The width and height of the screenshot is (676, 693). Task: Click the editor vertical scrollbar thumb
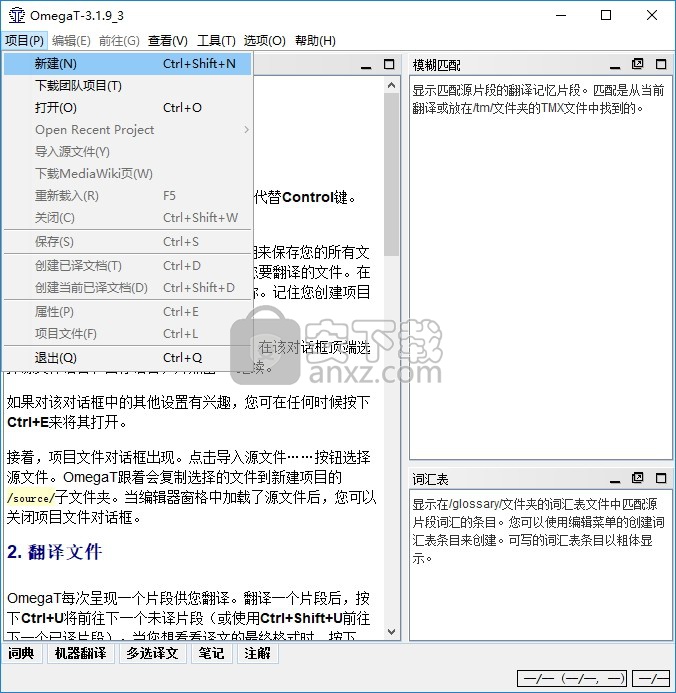point(391,174)
